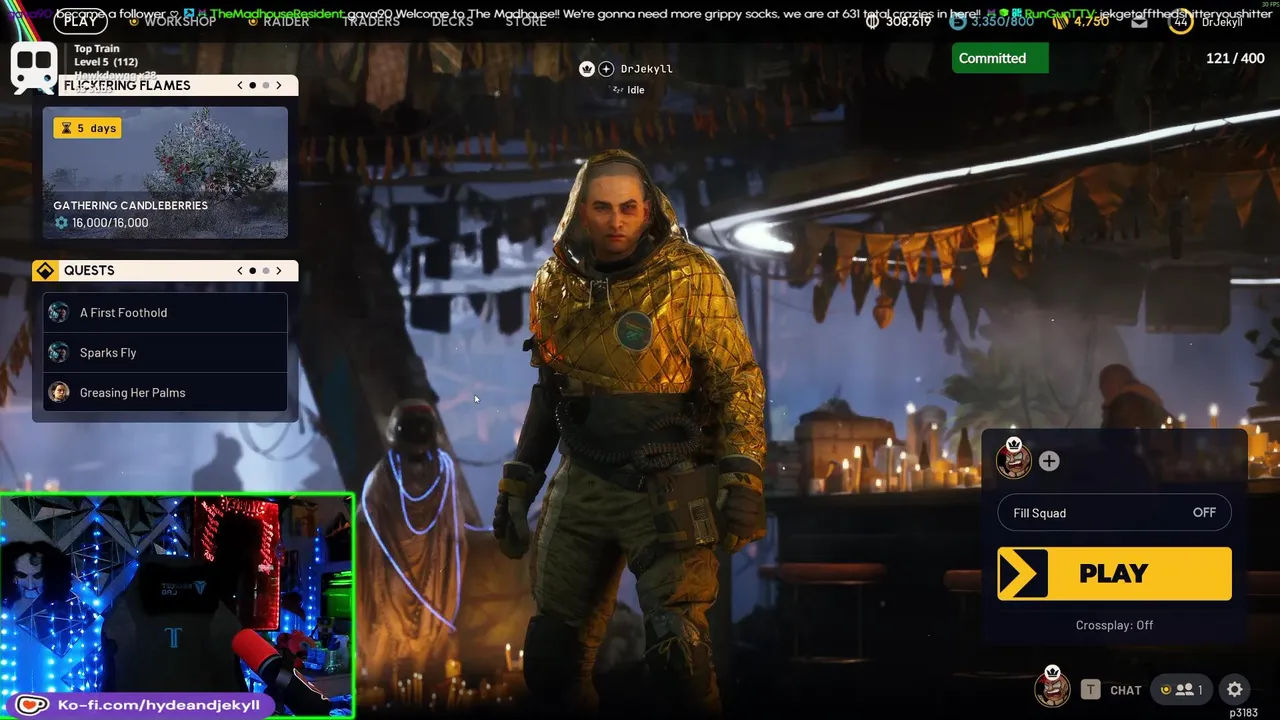Open the Greasing Her Palms quest
1280x720 pixels.
coord(165,392)
